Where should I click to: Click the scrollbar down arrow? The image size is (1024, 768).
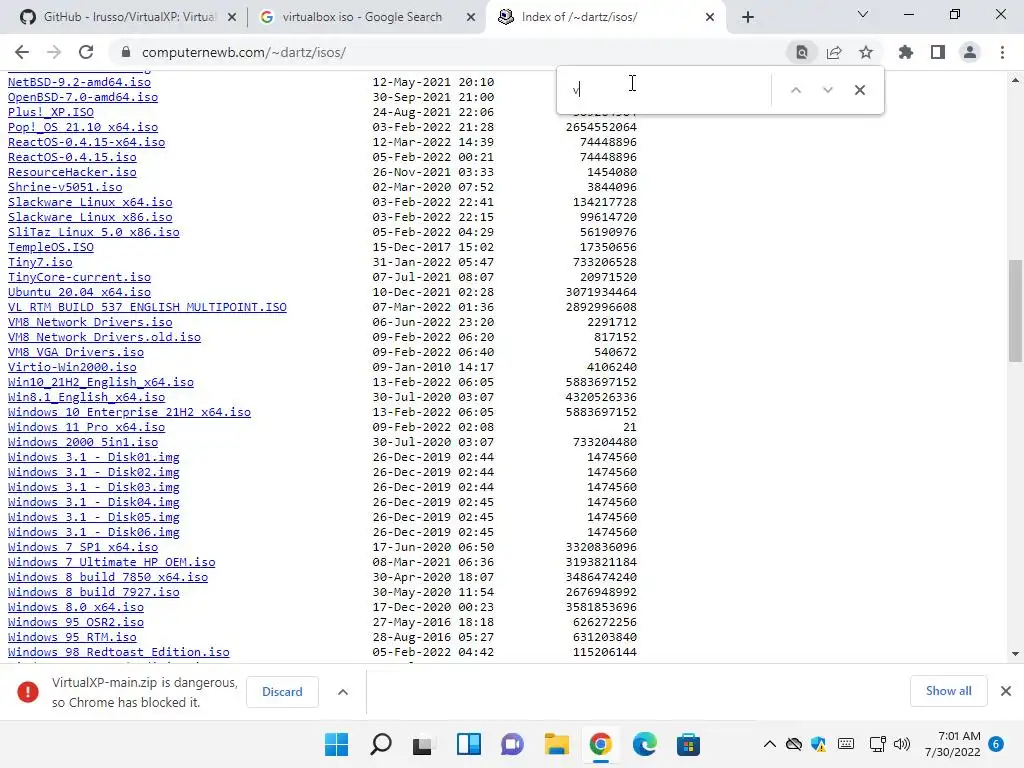point(1015,654)
